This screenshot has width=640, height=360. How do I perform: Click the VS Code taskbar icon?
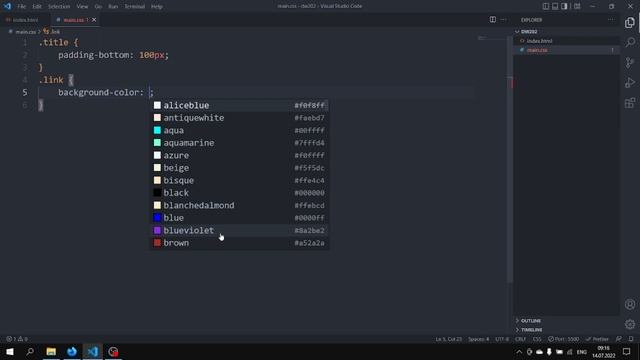click(x=93, y=351)
